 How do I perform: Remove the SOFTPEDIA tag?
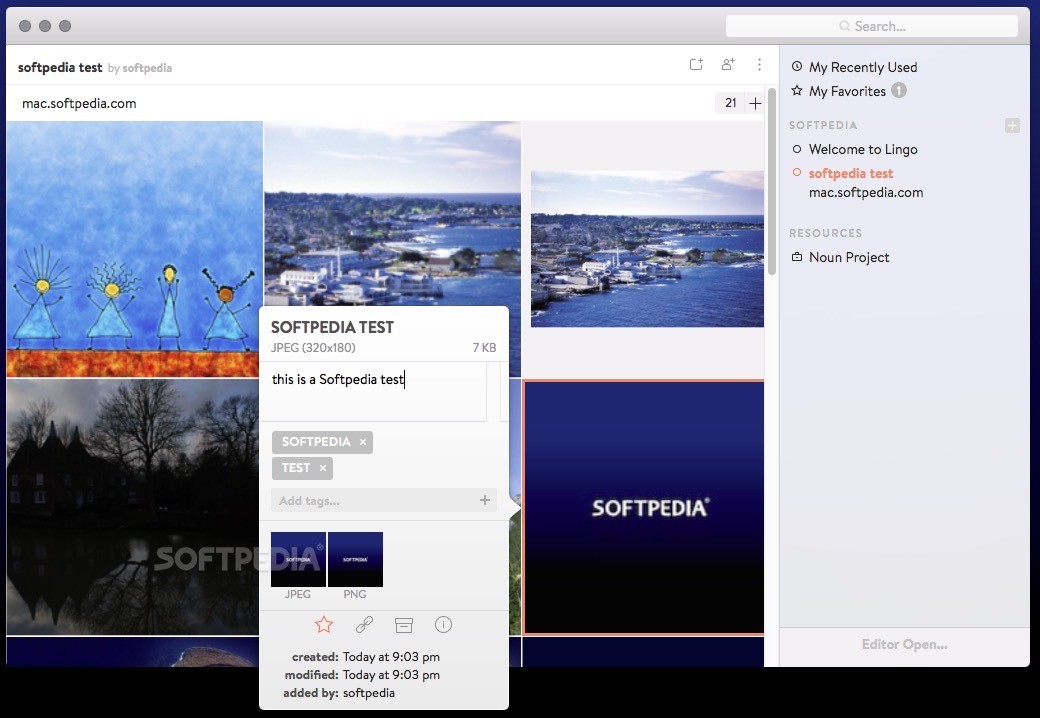tap(363, 442)
